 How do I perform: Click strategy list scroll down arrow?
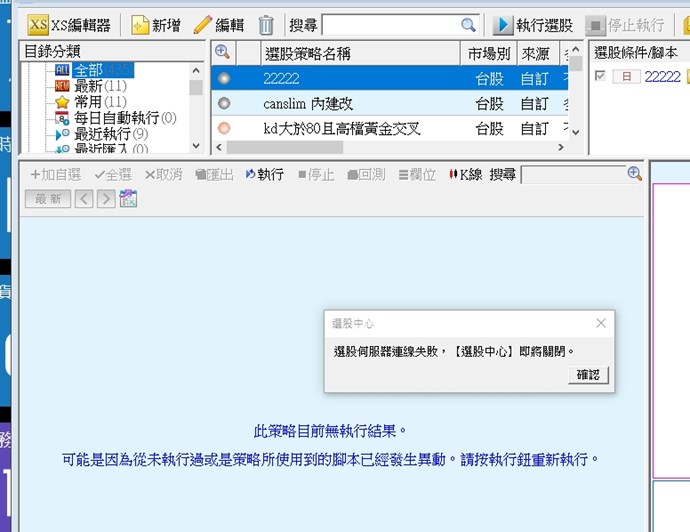[x=576, y=132]
